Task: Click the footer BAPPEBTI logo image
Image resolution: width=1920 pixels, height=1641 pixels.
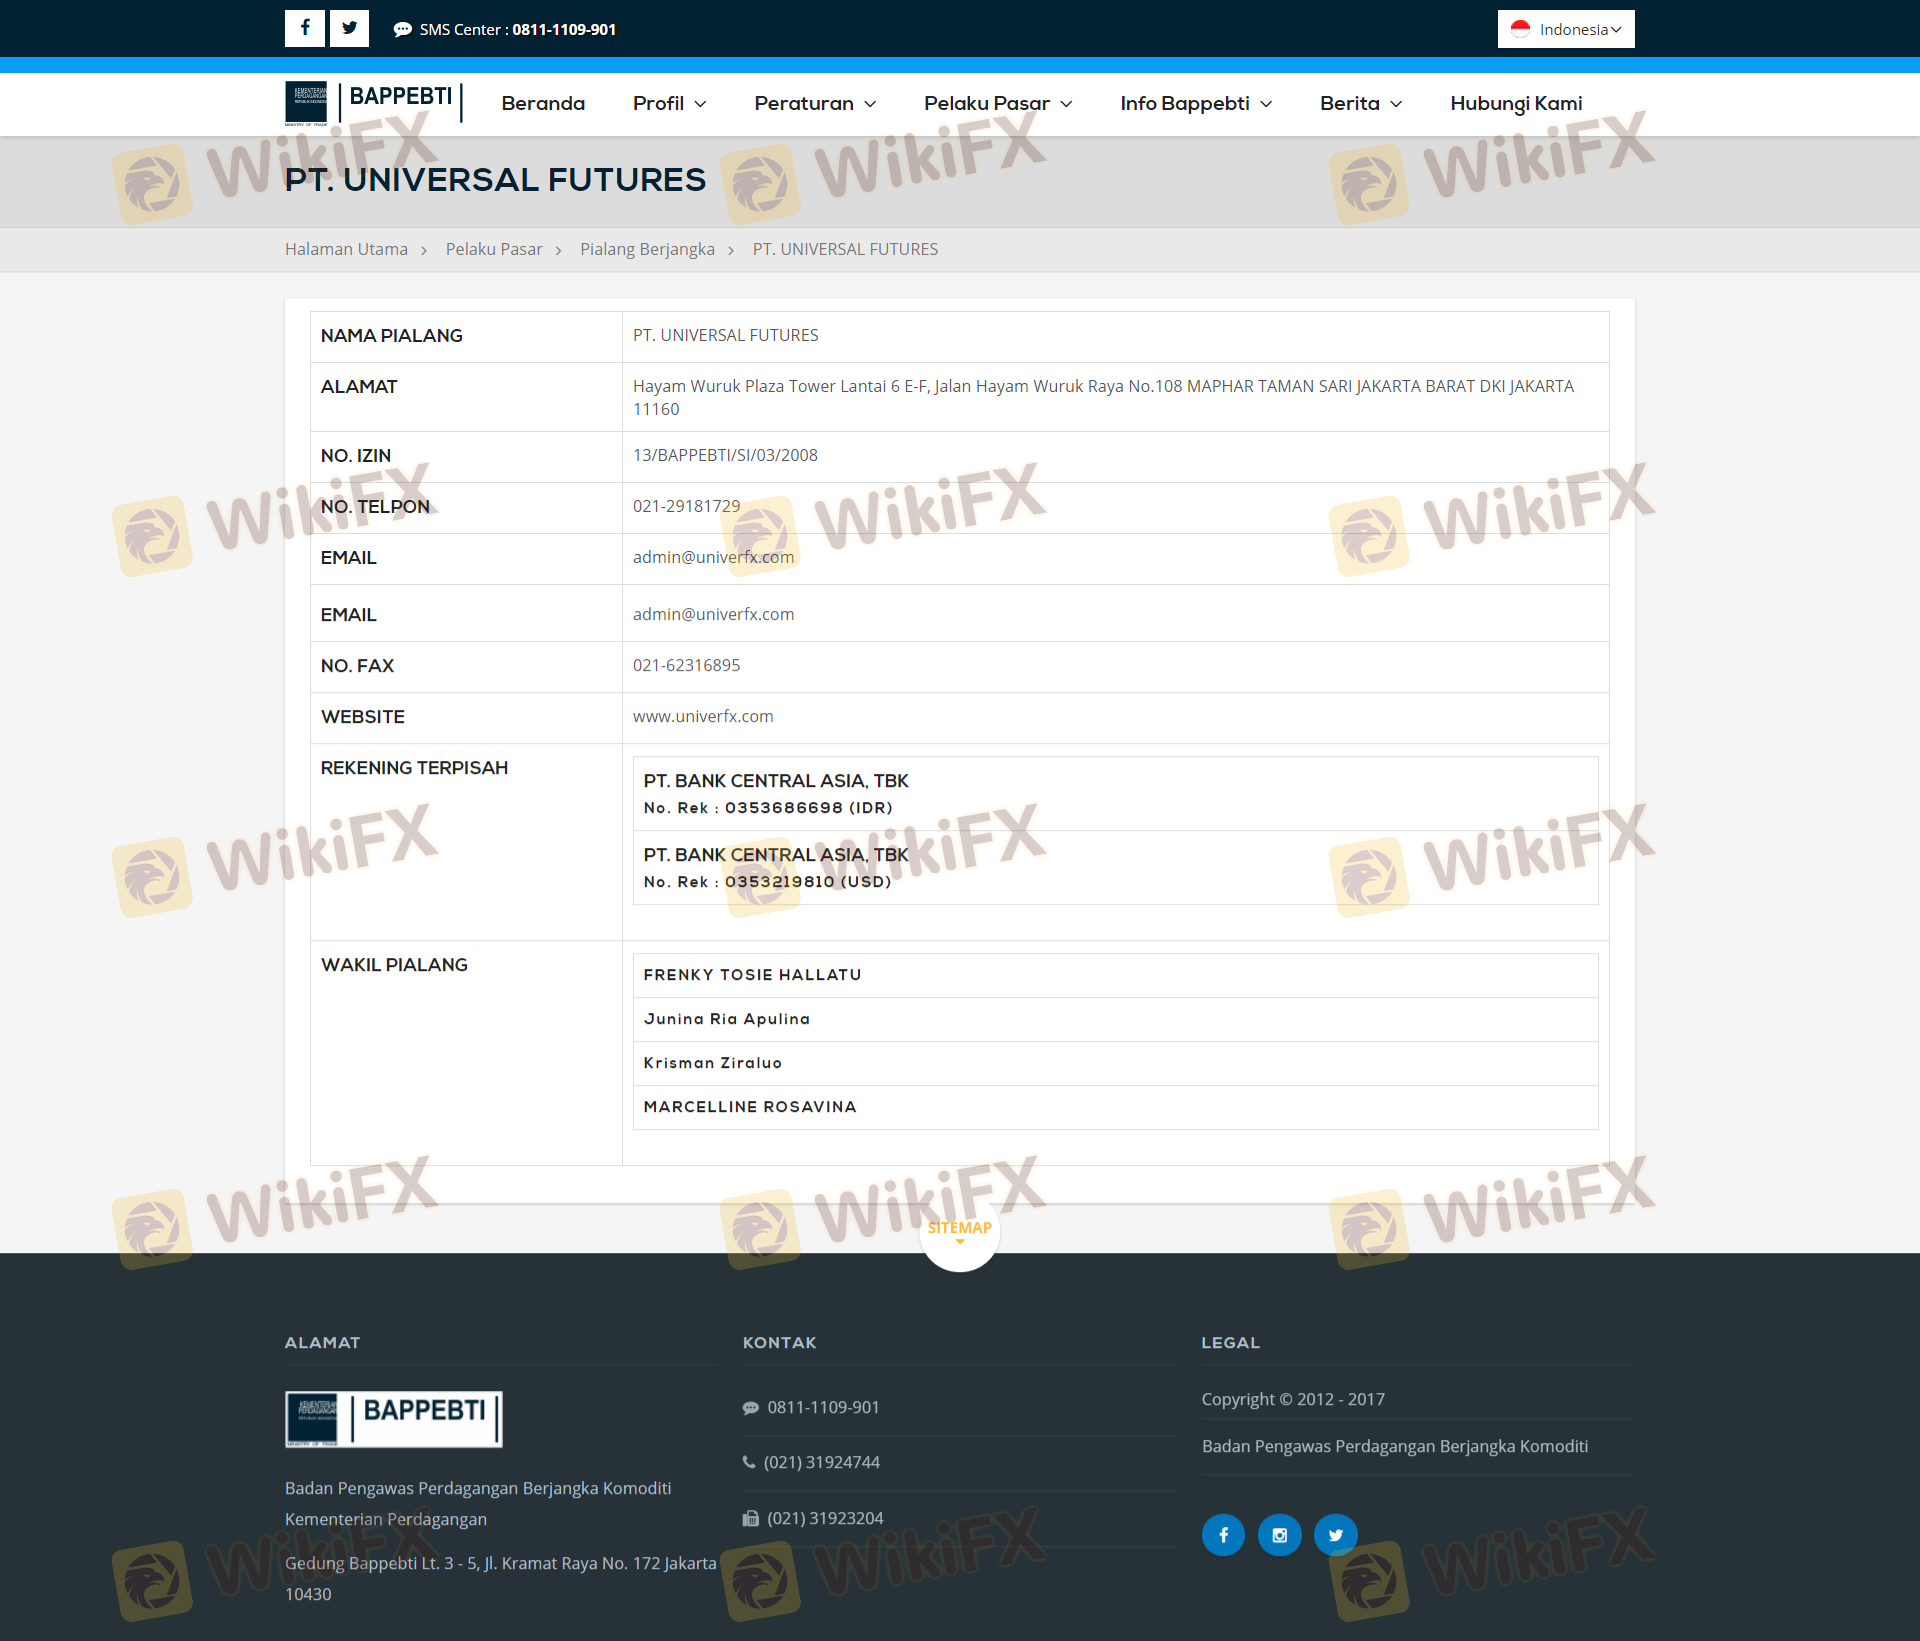Action: click(393, 1418)
